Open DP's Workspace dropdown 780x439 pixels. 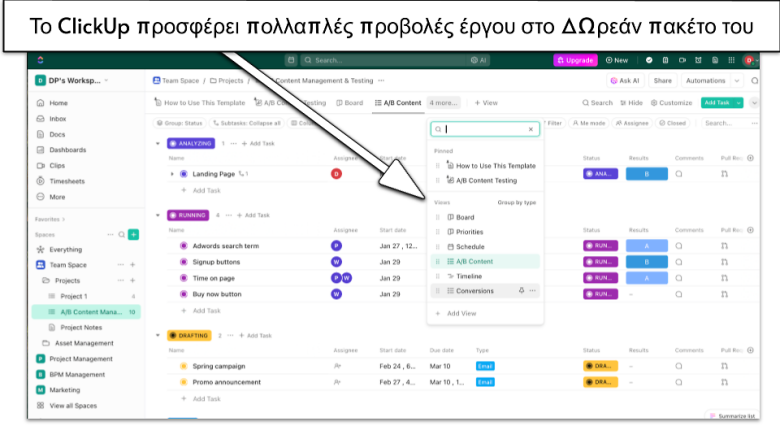(x=72, y=80)
